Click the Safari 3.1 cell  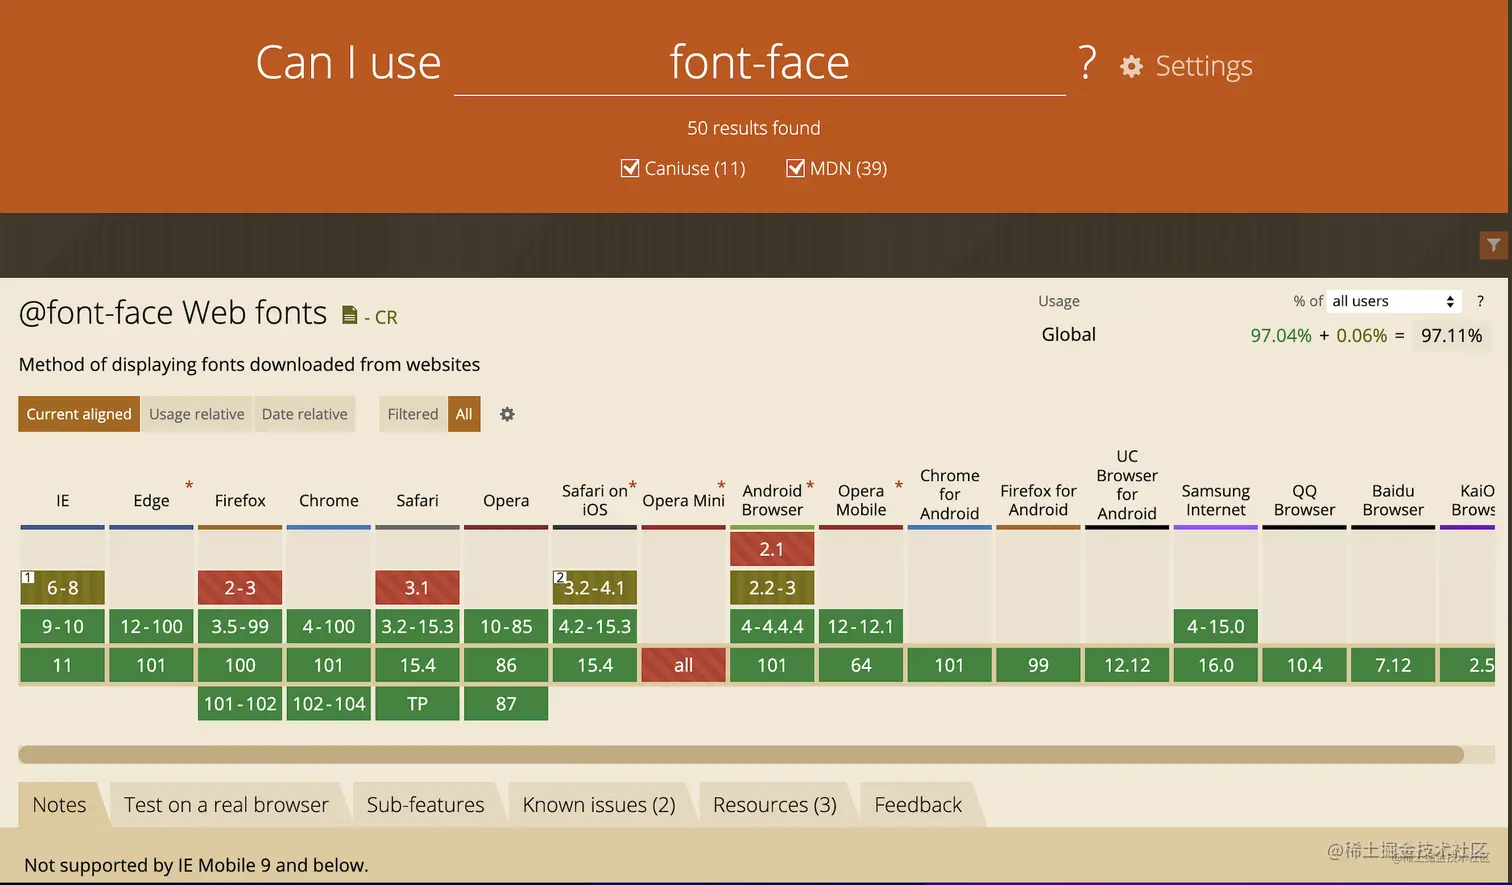(x=417, y=588)
